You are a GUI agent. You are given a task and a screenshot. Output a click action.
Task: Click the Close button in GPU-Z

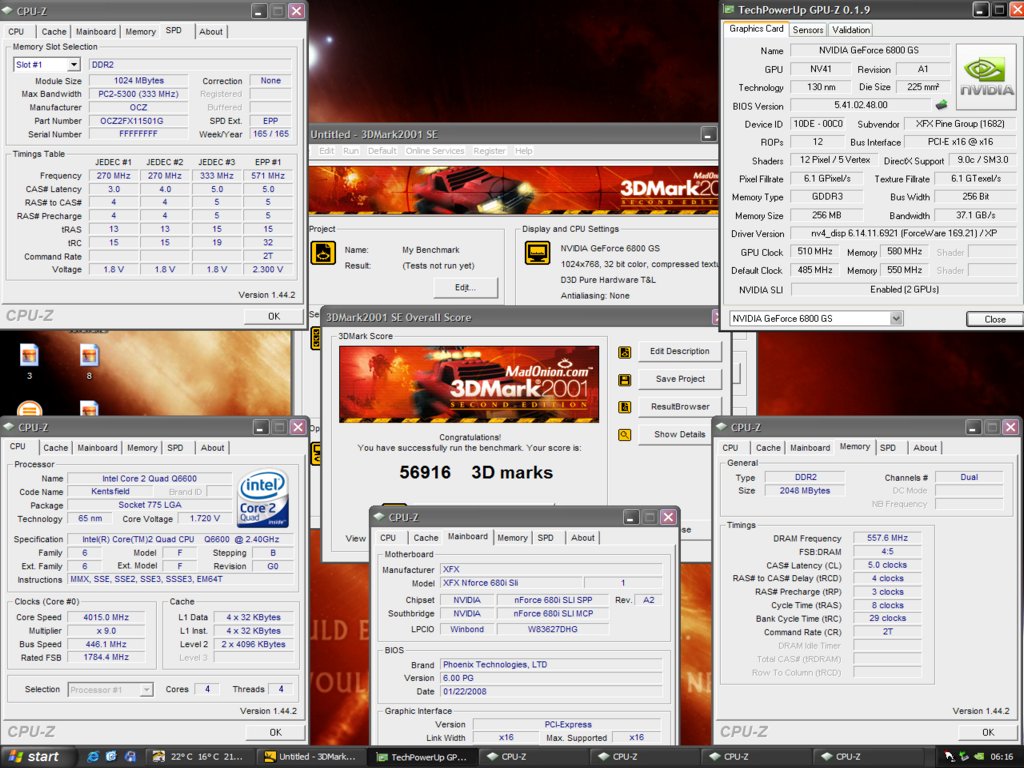pos(995,319)
